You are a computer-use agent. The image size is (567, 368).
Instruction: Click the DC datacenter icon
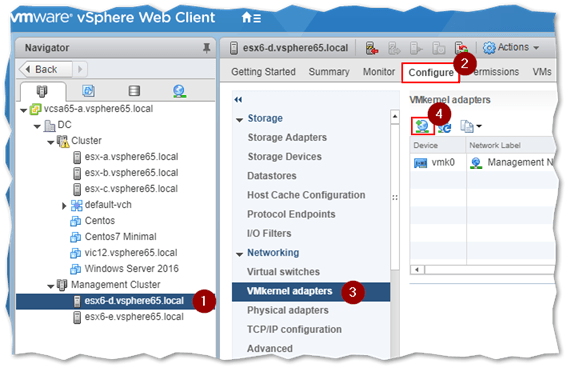(49, 126)
